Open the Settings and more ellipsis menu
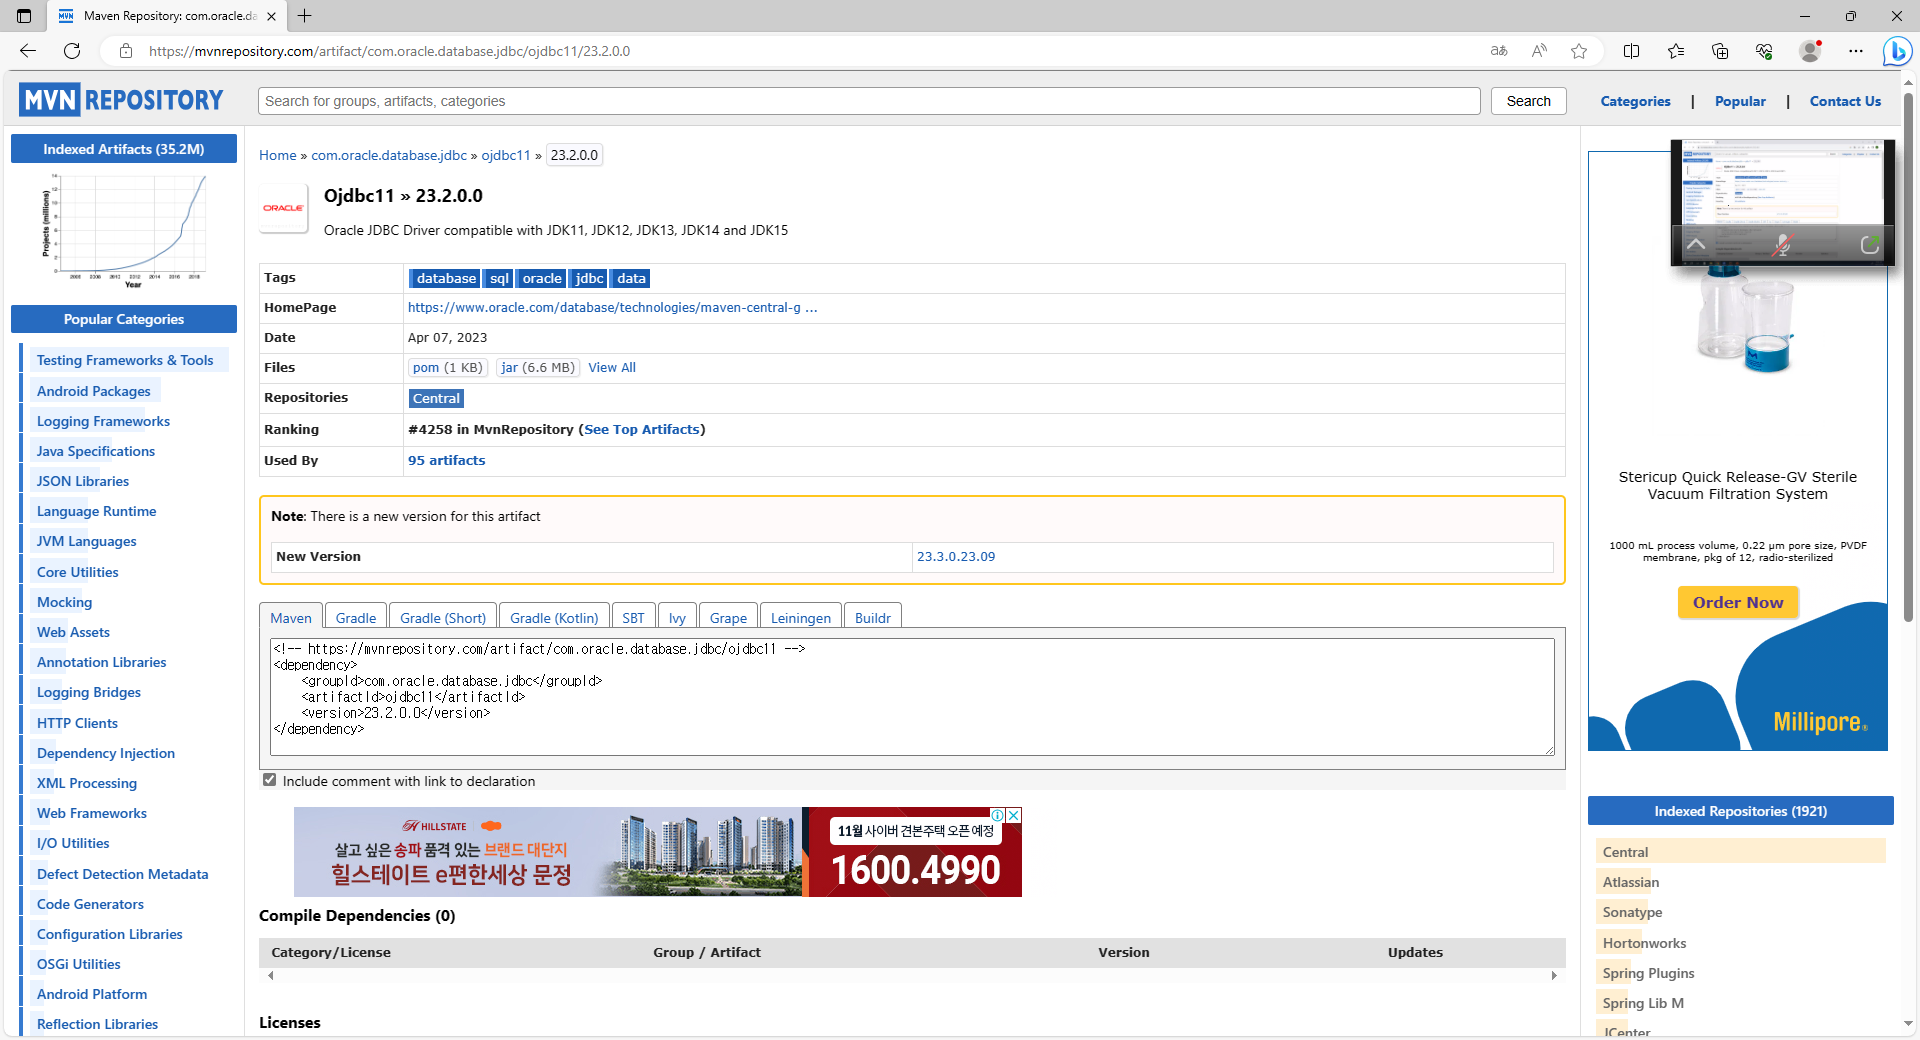 1856,51
